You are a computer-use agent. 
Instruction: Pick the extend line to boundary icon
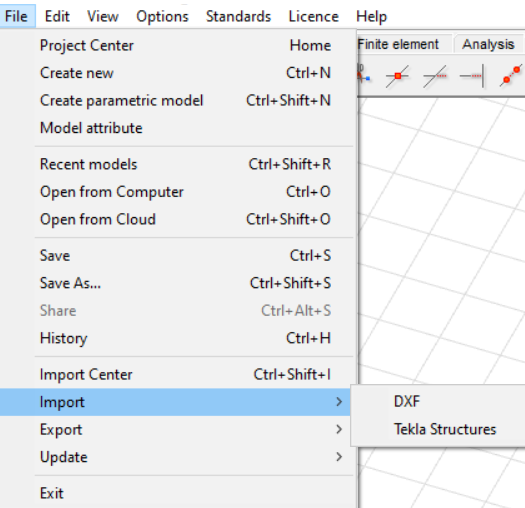tap(472, 76)
